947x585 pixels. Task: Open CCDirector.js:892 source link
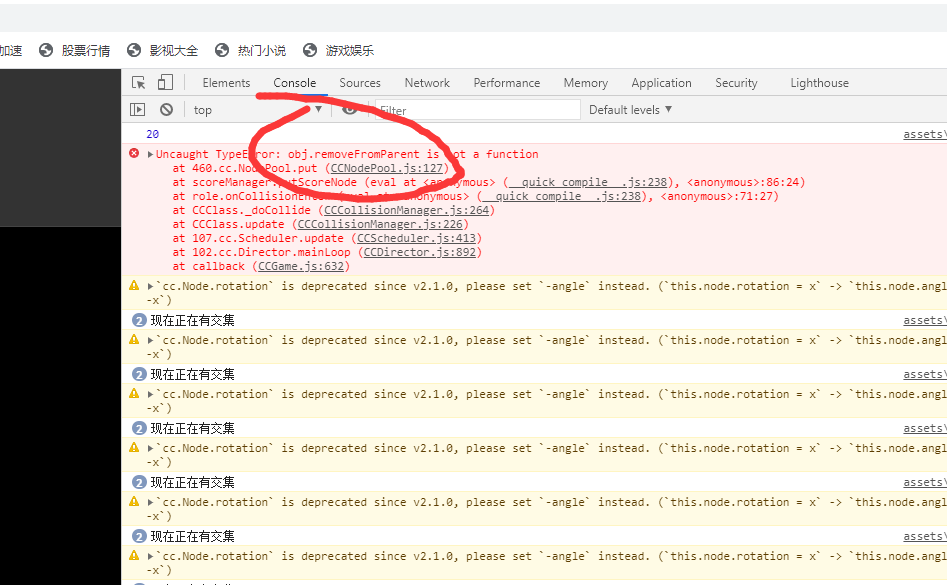[x=420, y=252]
